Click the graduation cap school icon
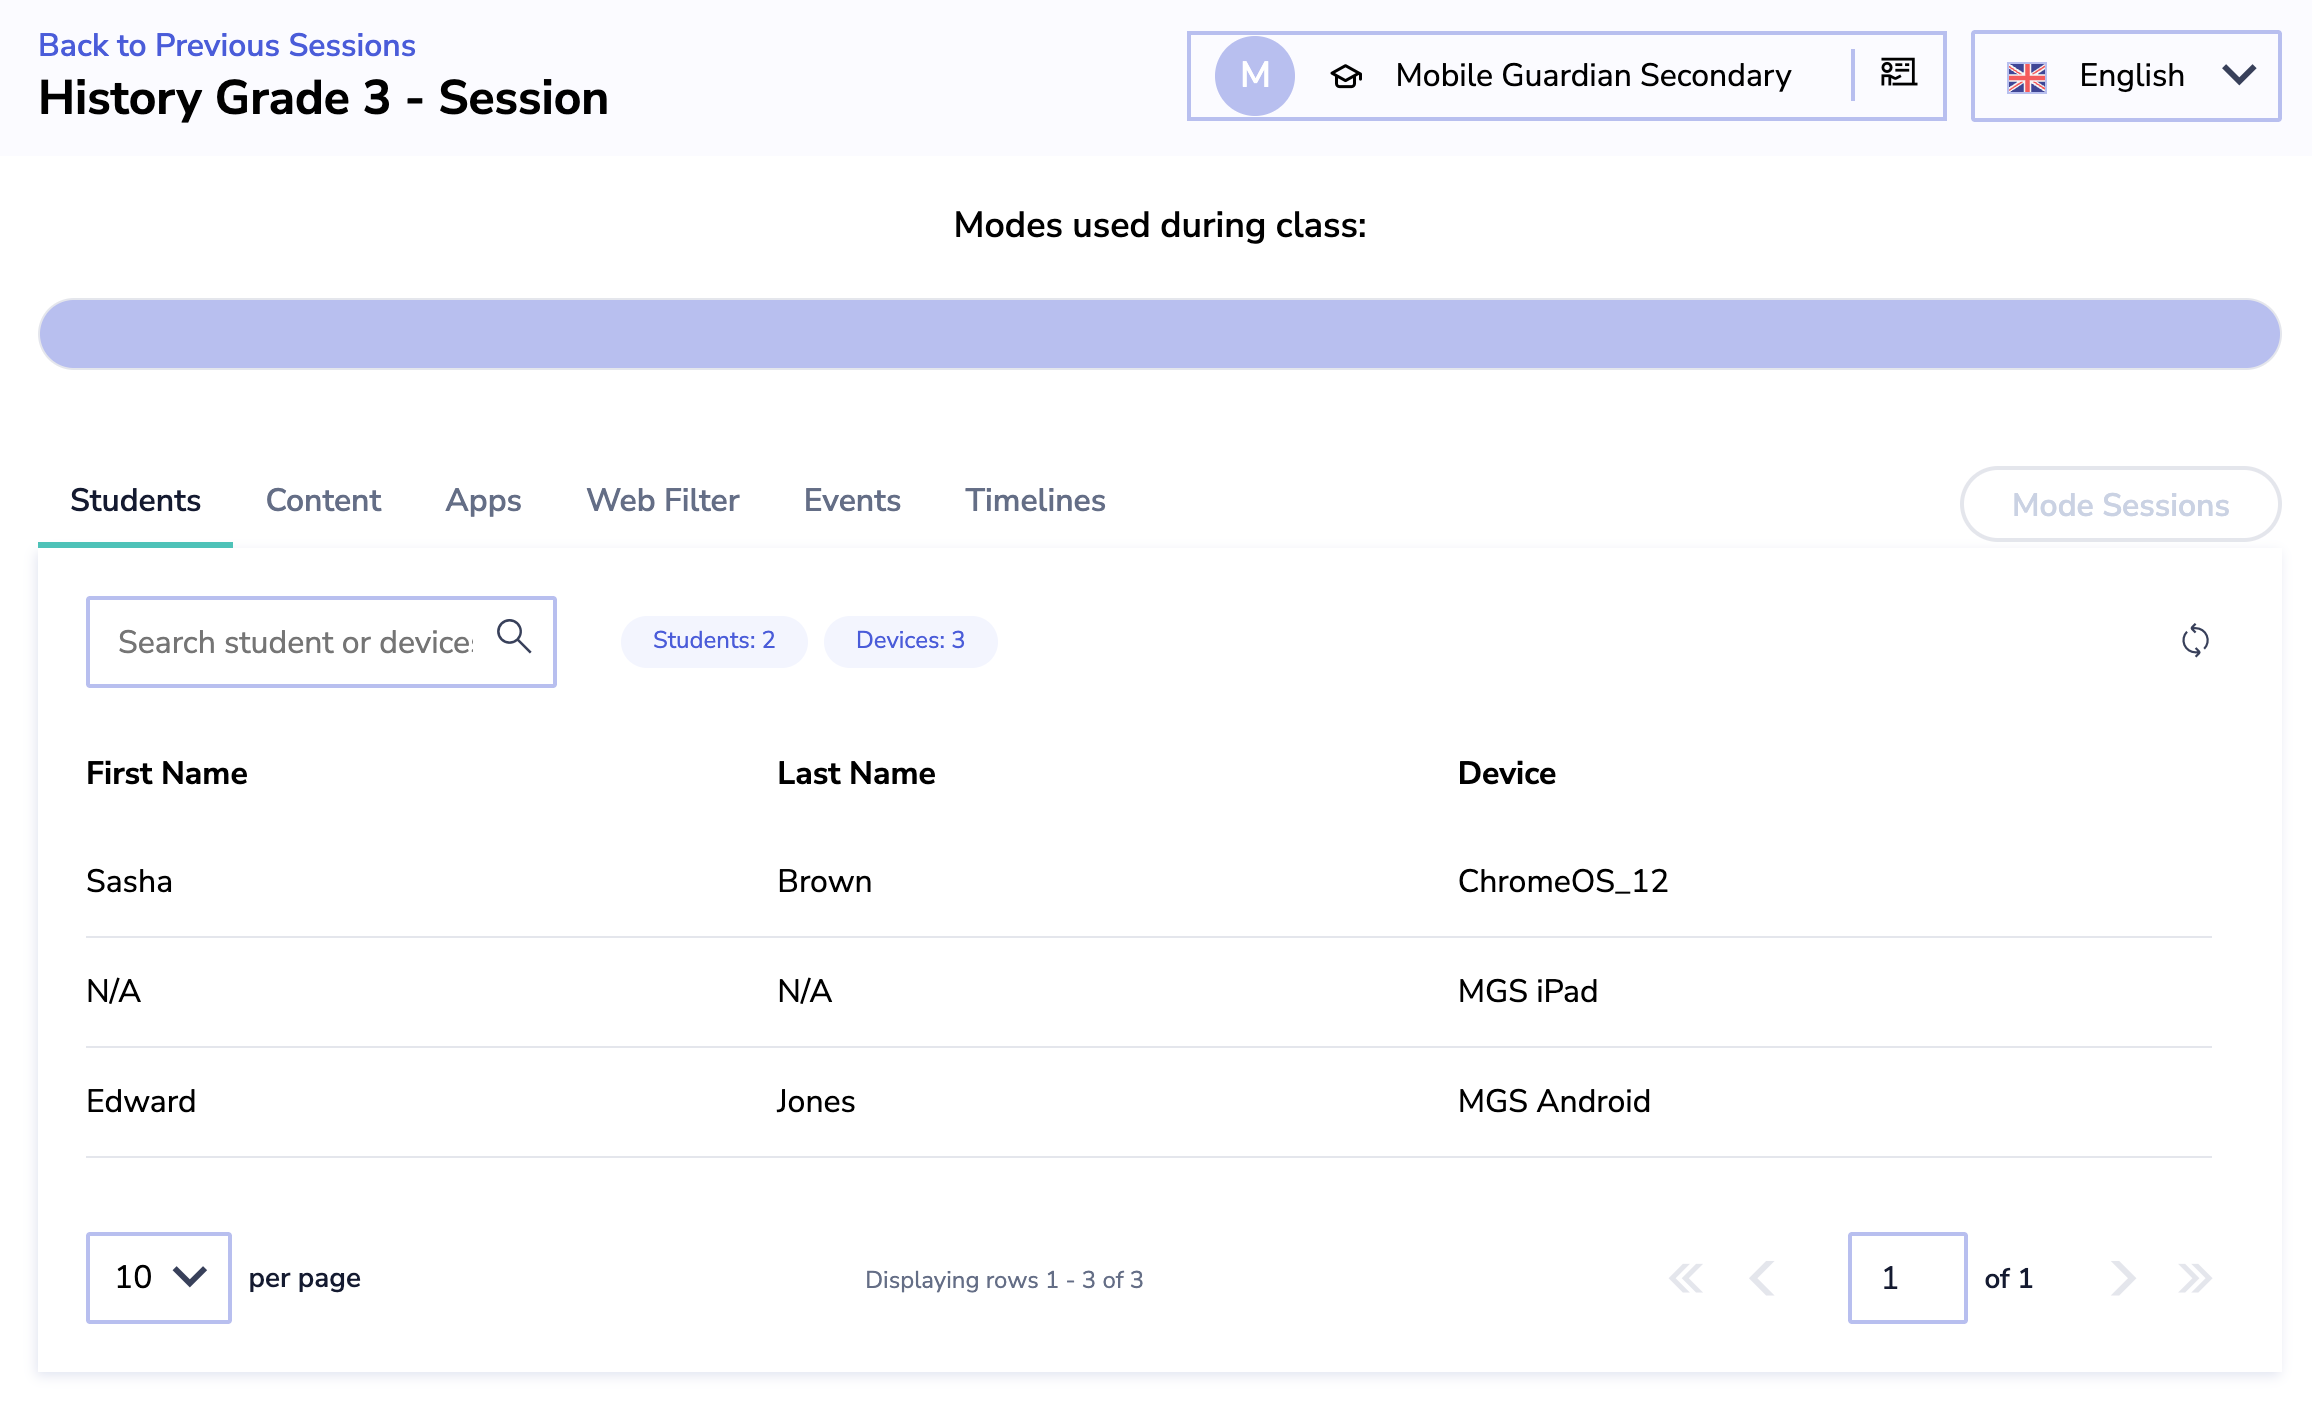This screenshot has height=1404, width=2312. 1346,77
